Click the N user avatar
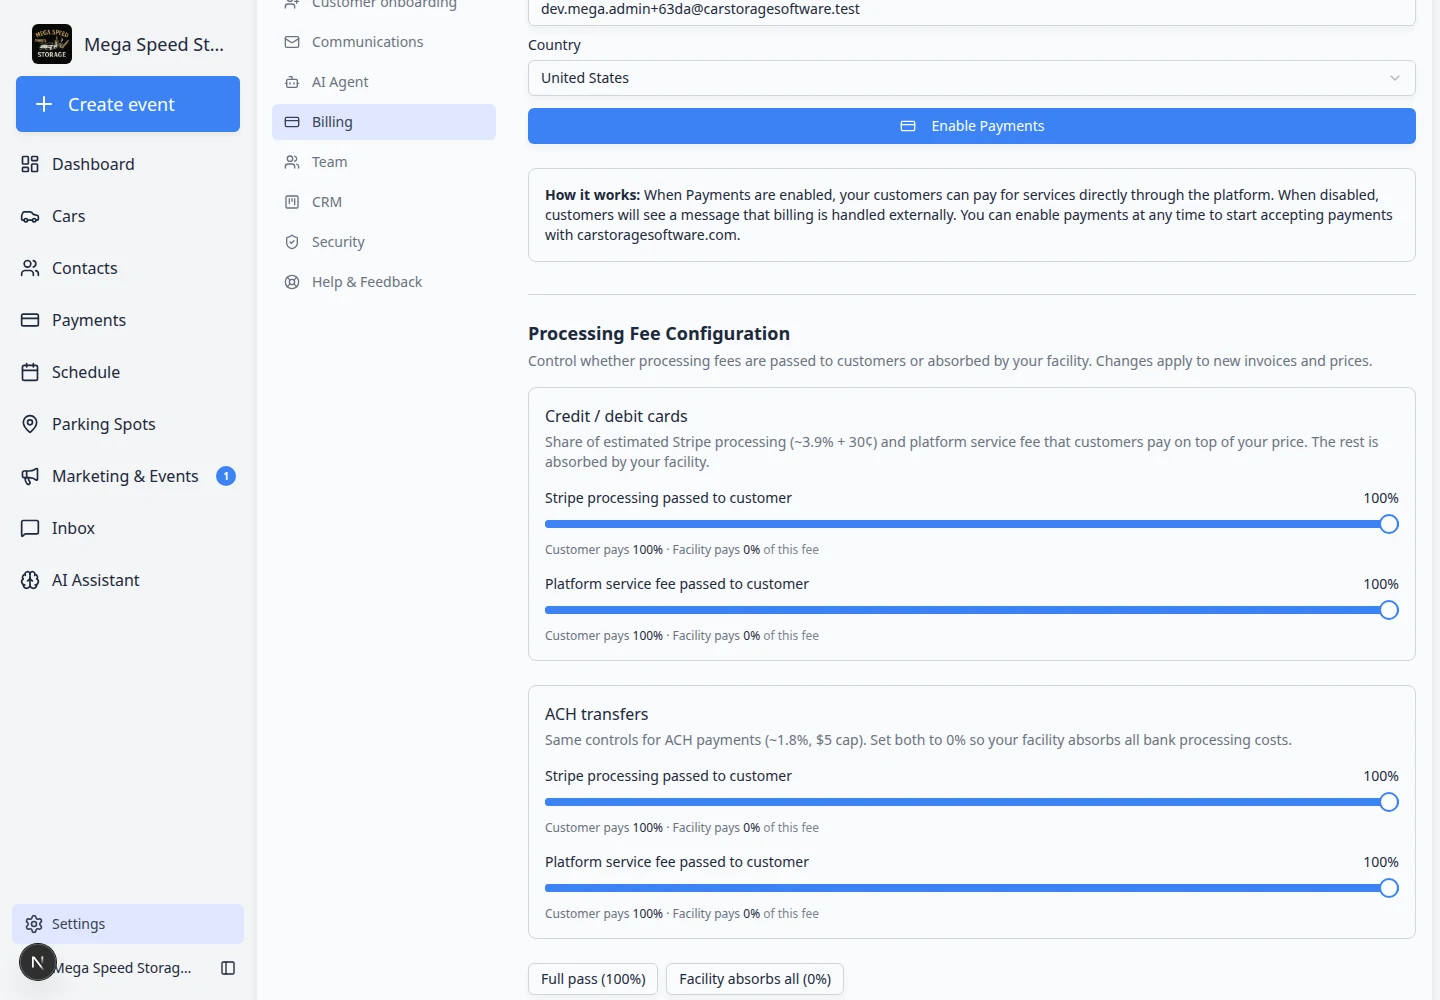Viewport: 1440px width, 1000px height. [38, 962]
